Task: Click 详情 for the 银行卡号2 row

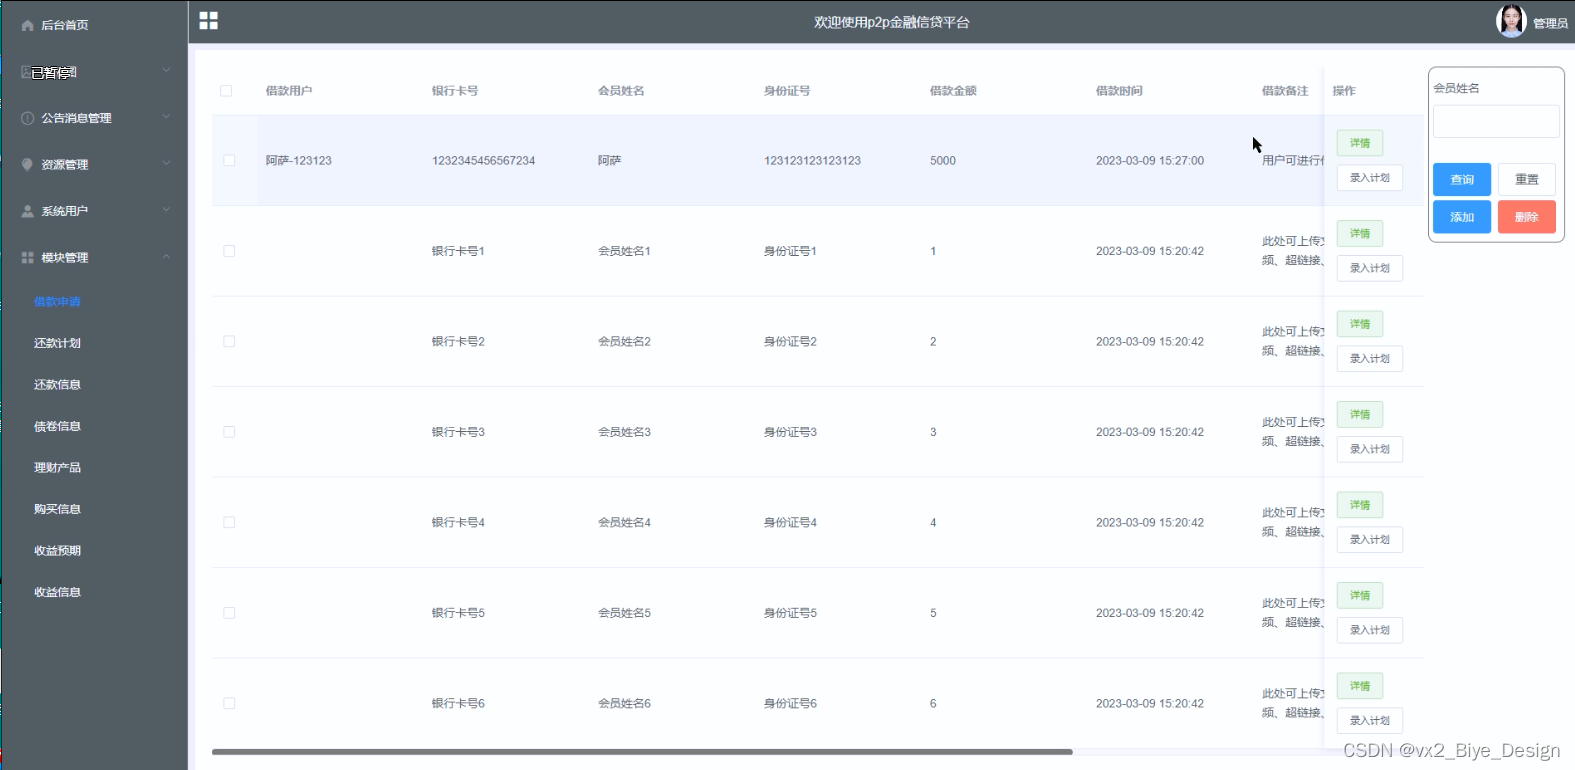Action: [1360, 324]
